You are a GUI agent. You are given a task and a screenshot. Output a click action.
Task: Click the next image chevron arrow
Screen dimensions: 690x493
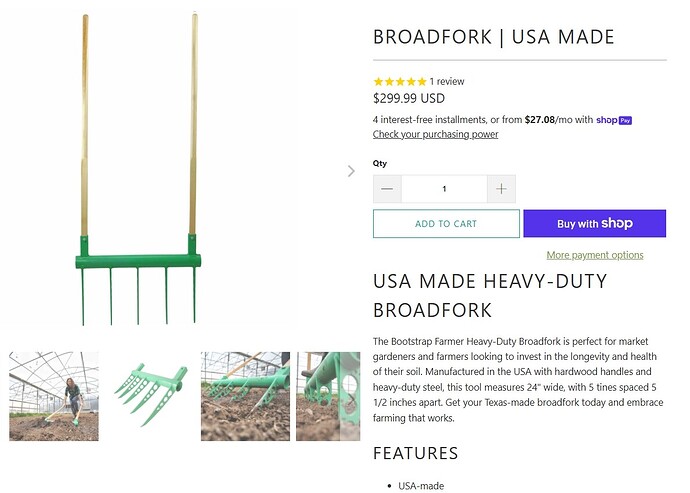coord(351,171)
